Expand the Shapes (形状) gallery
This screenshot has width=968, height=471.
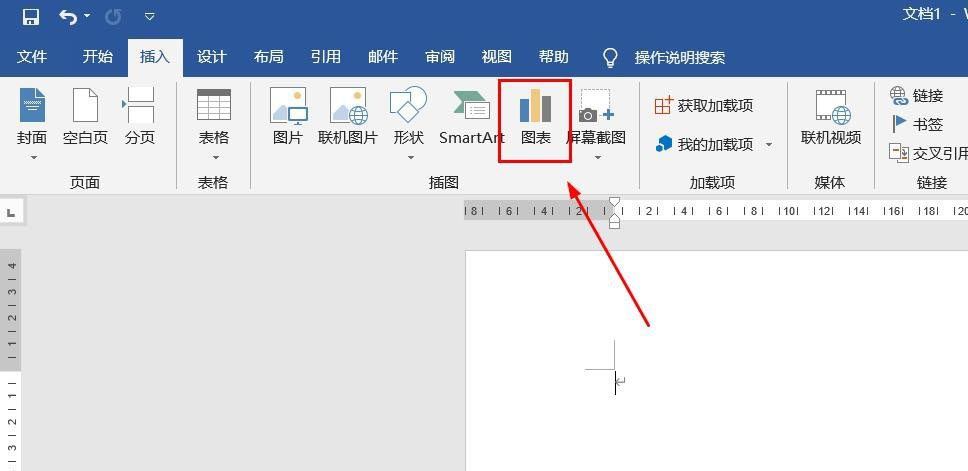tap(409, 157)
